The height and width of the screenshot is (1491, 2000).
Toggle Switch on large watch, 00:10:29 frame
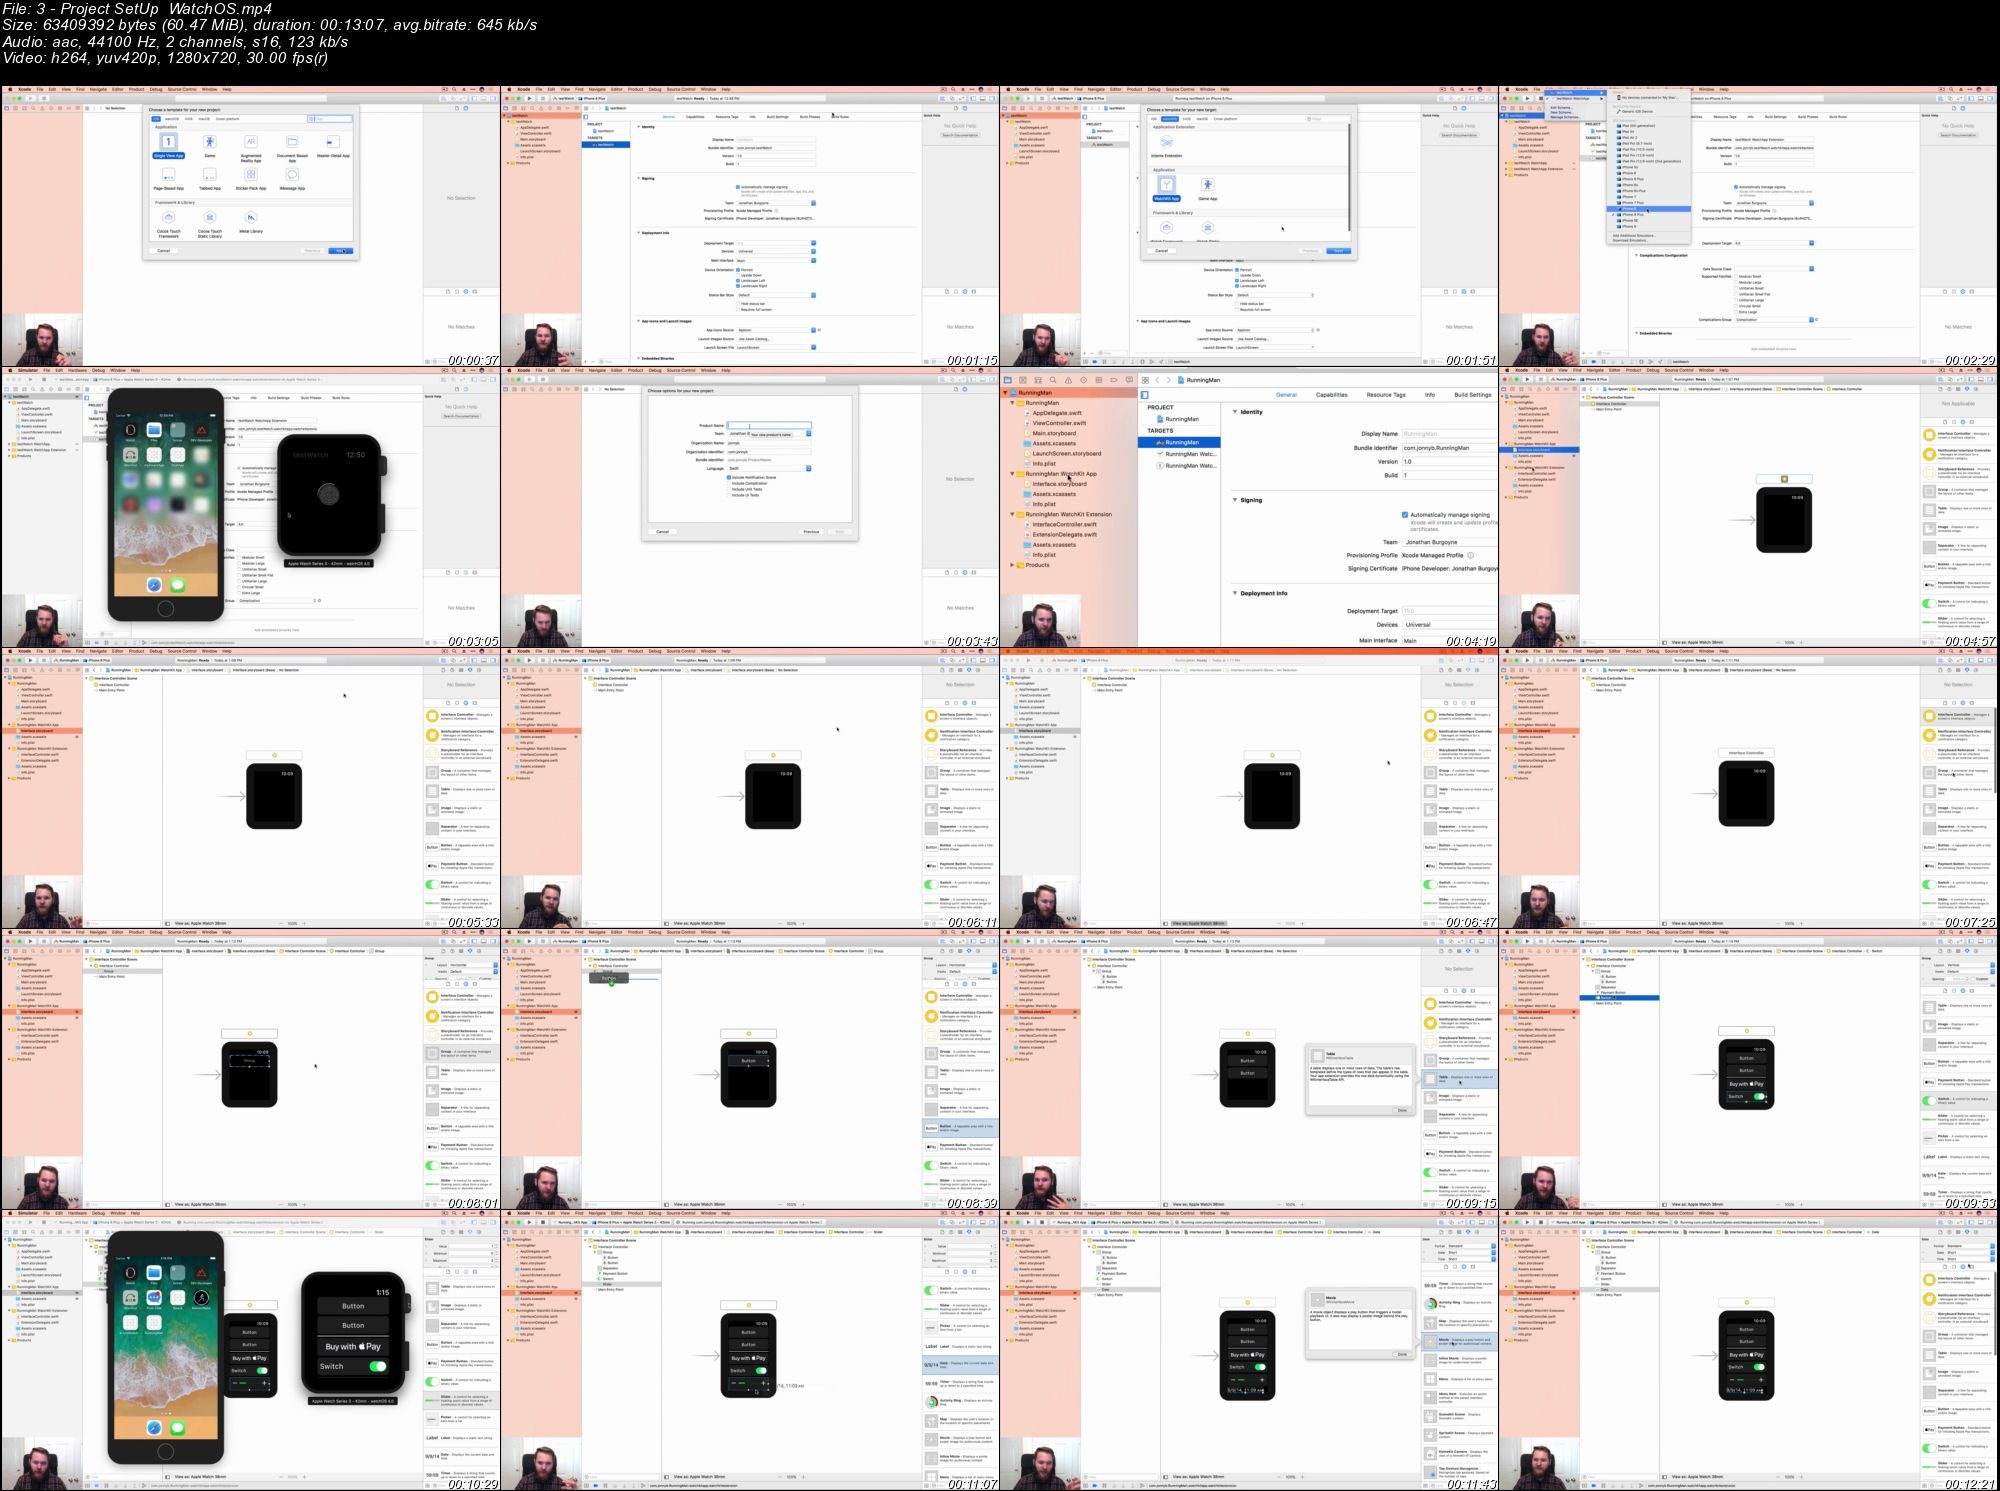pyautogui.click(x=378, y=1366)
